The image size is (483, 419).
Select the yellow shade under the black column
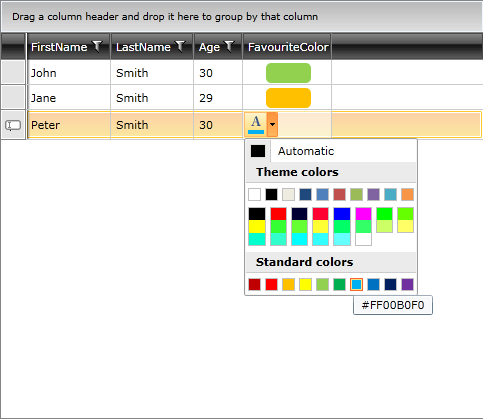coord(257,226)
